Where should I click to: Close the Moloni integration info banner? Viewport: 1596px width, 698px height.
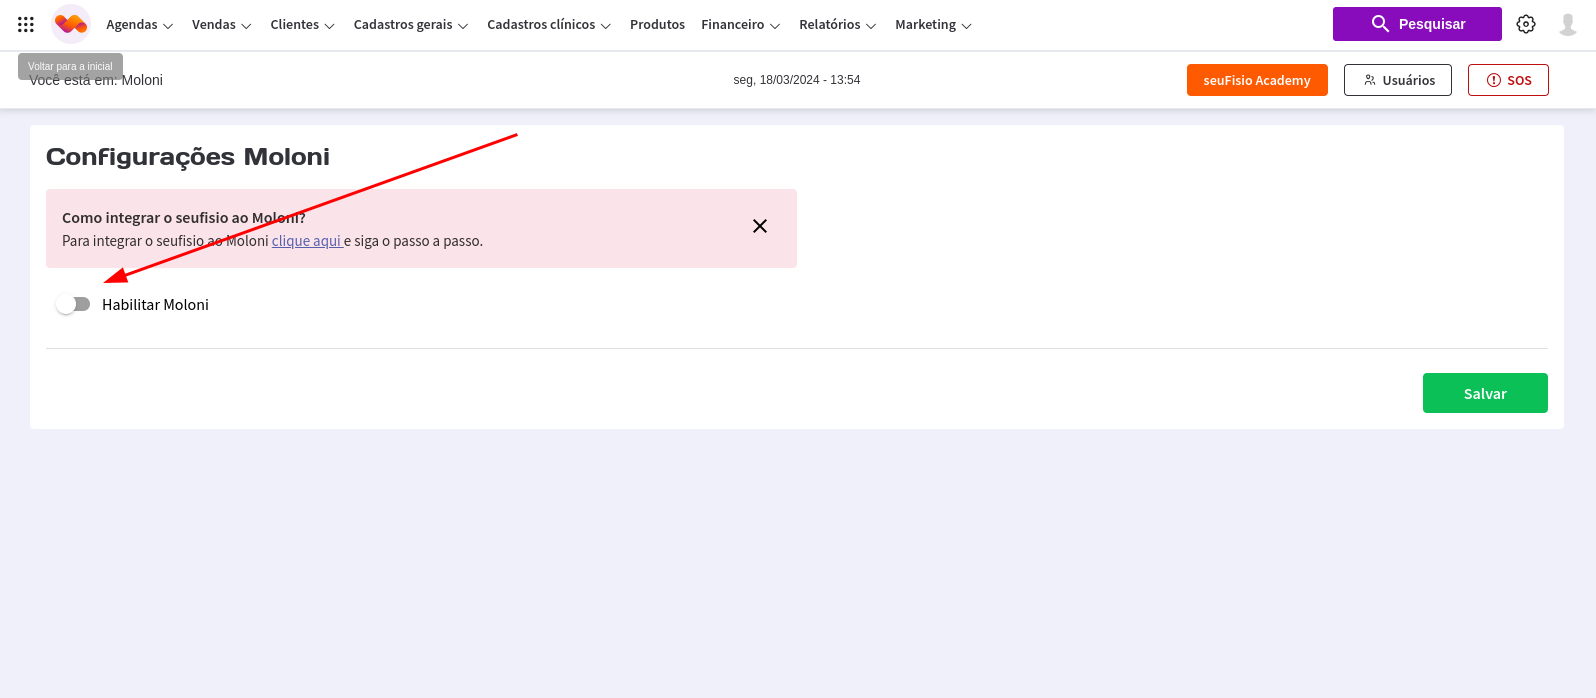(760, 226)
